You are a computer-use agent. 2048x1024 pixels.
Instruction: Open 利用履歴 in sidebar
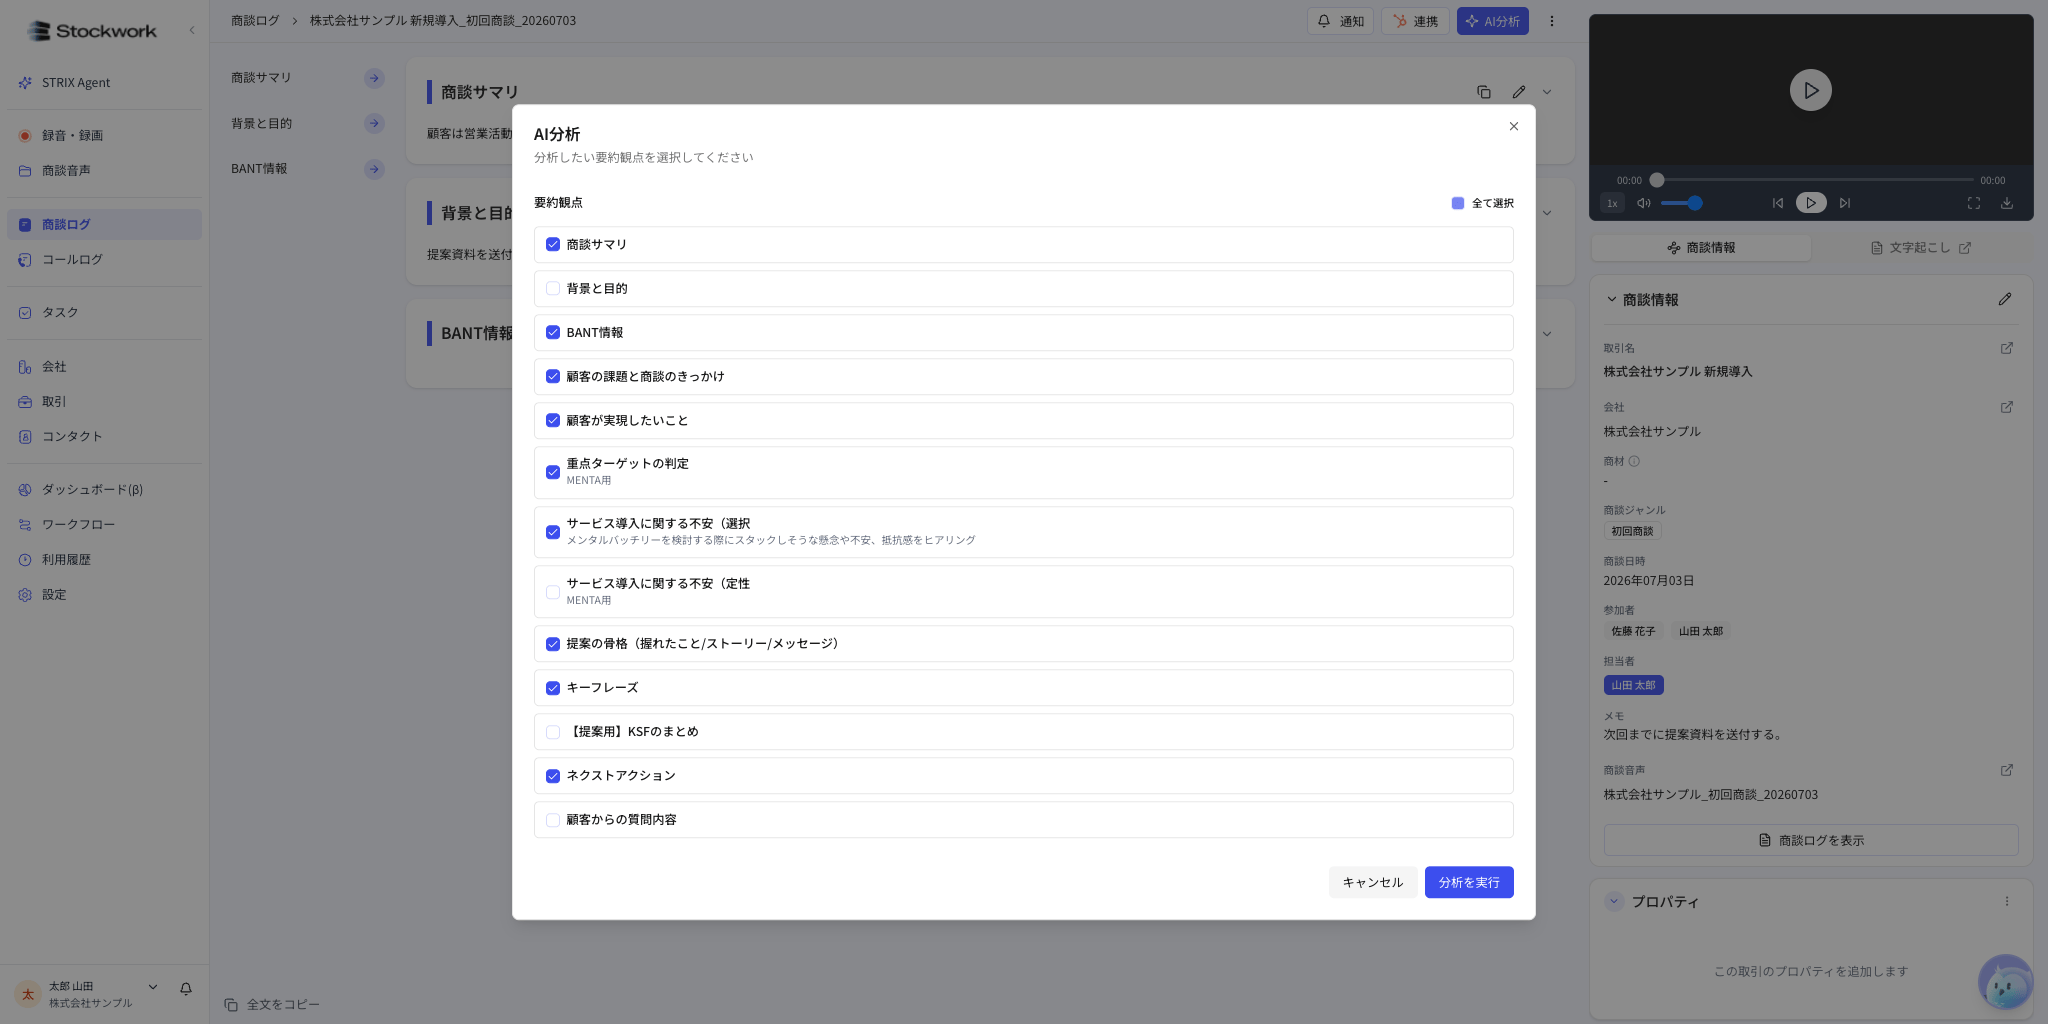tap(104, 559)
